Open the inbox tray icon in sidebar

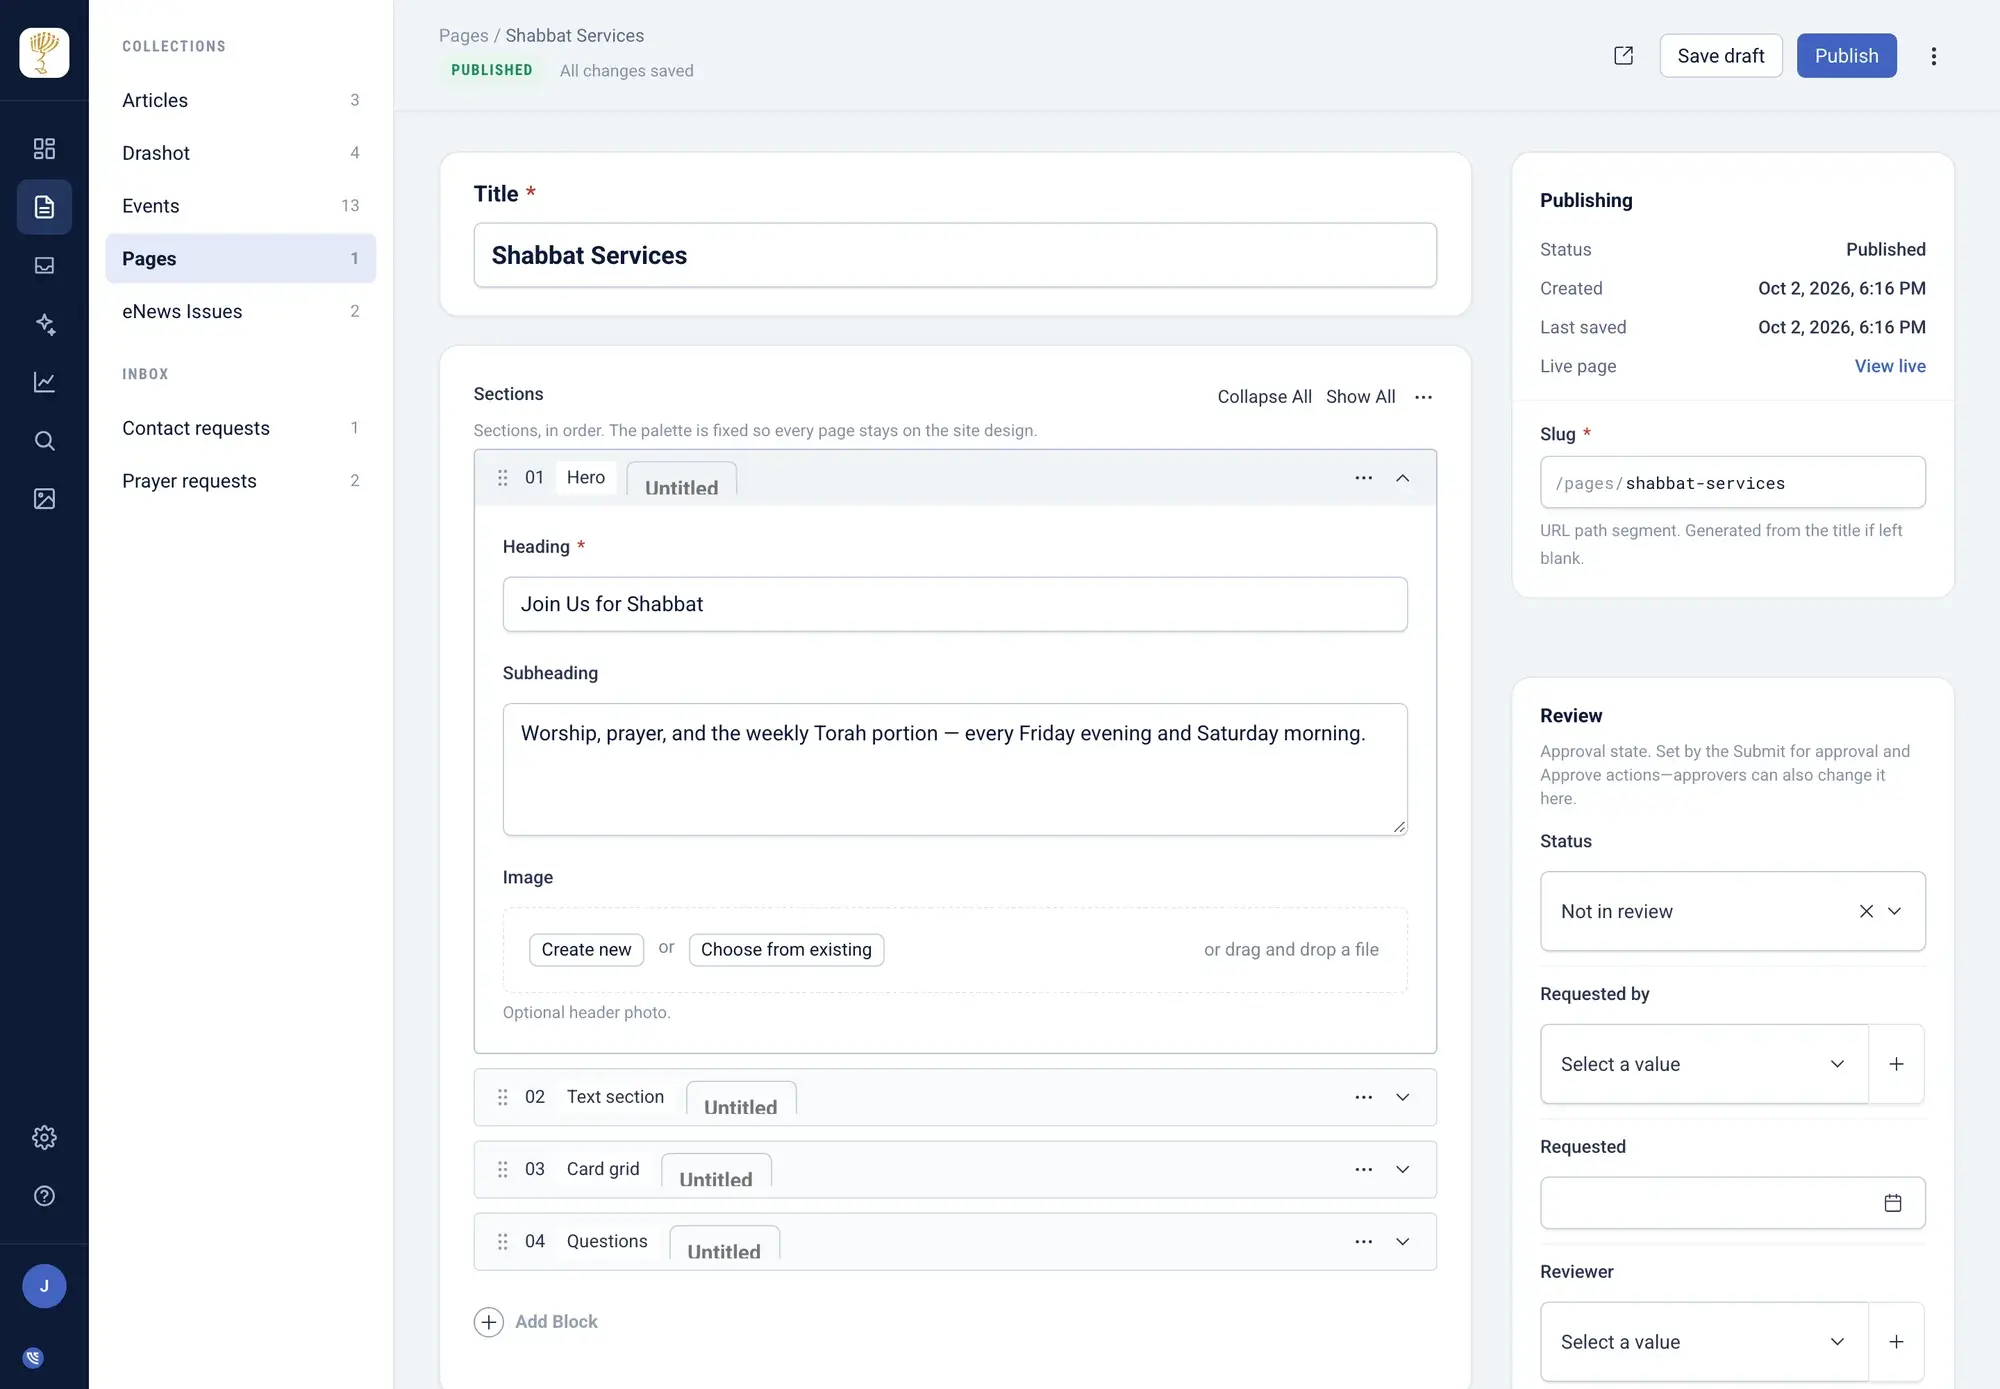(44, 265)
